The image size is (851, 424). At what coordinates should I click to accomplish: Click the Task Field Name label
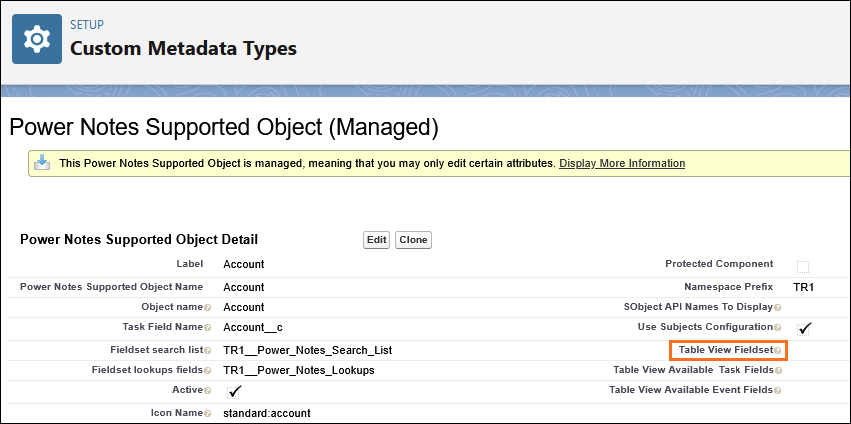(x=163, y=327)
